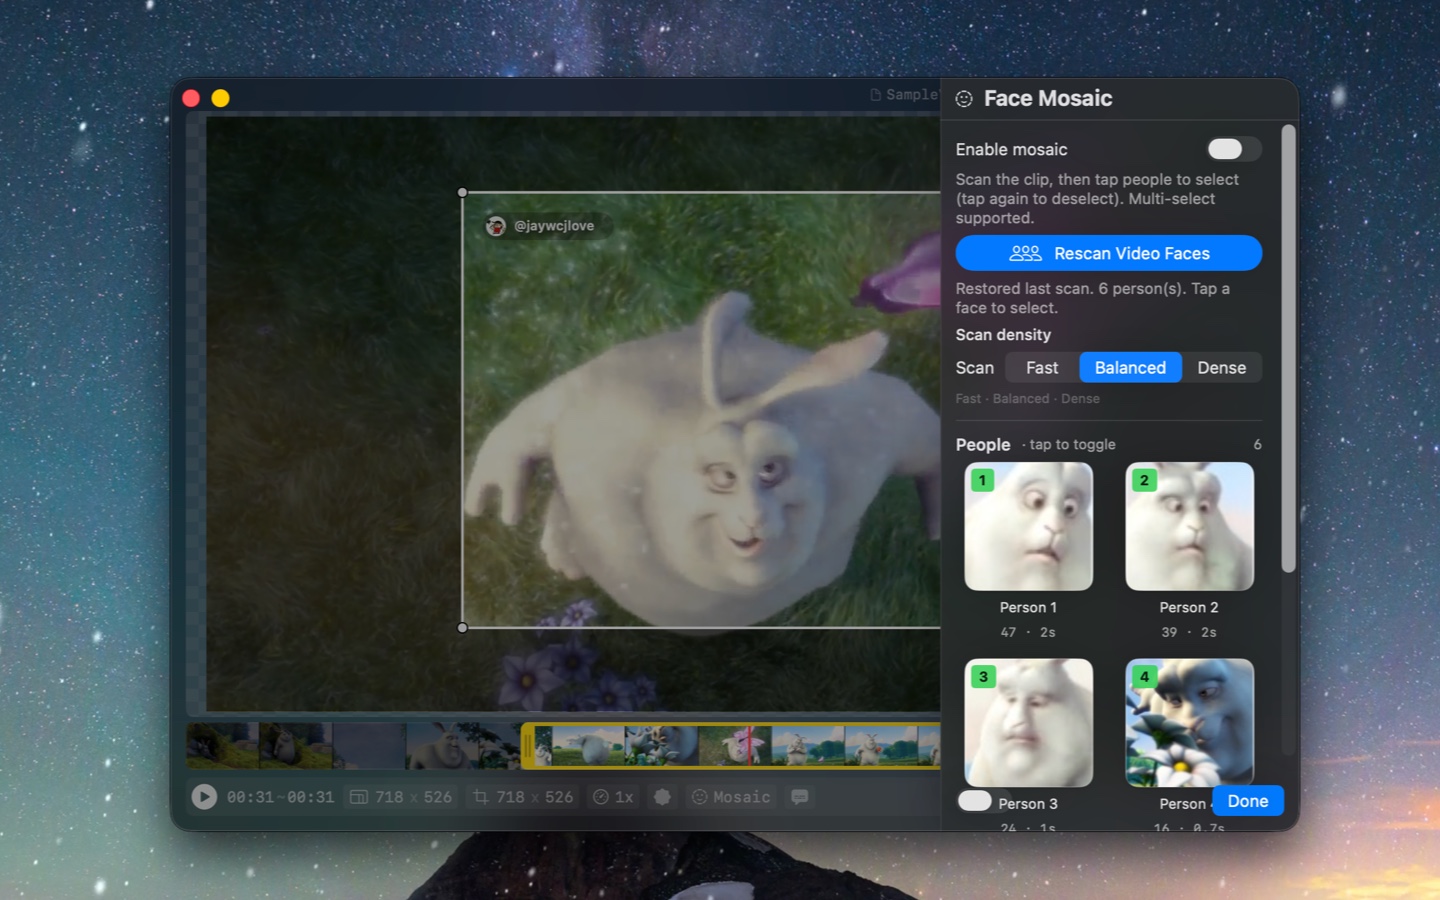Open the 718 x 526 canvas size control
The image size is (1440, 900).
coord(400,797)
